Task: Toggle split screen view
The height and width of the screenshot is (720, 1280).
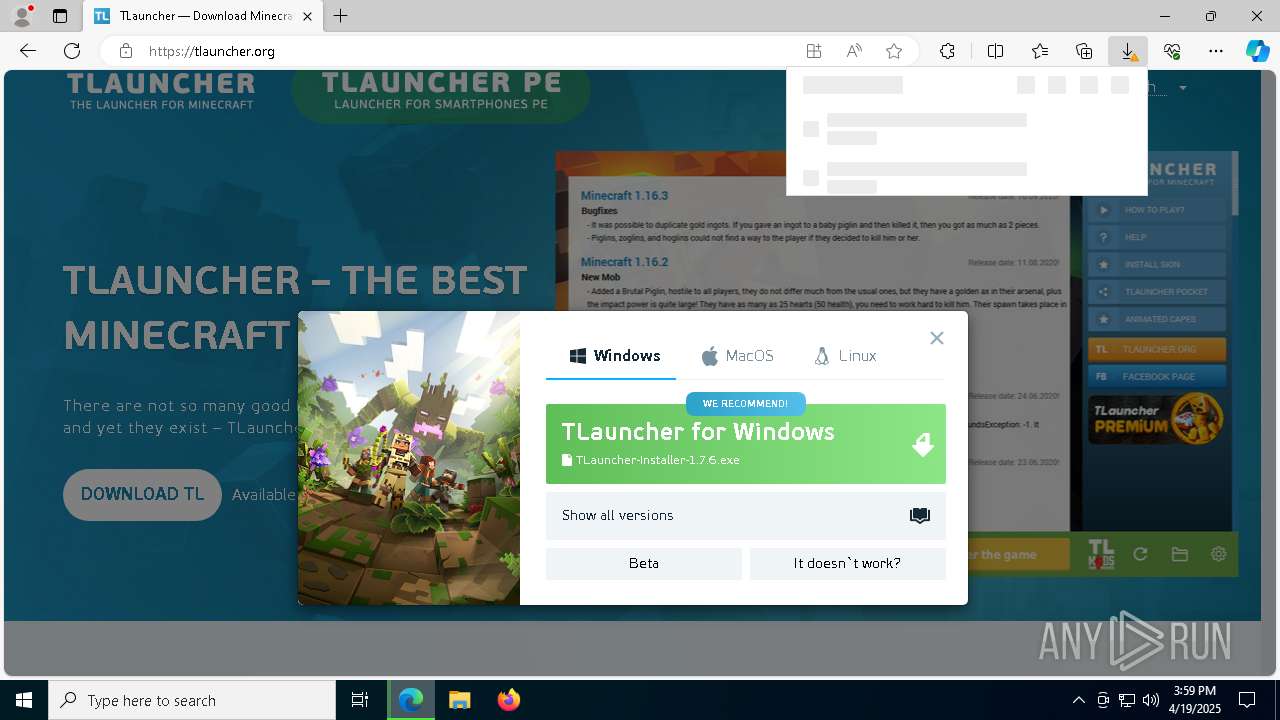Action: pyautogui.click(x=996, y=51)
